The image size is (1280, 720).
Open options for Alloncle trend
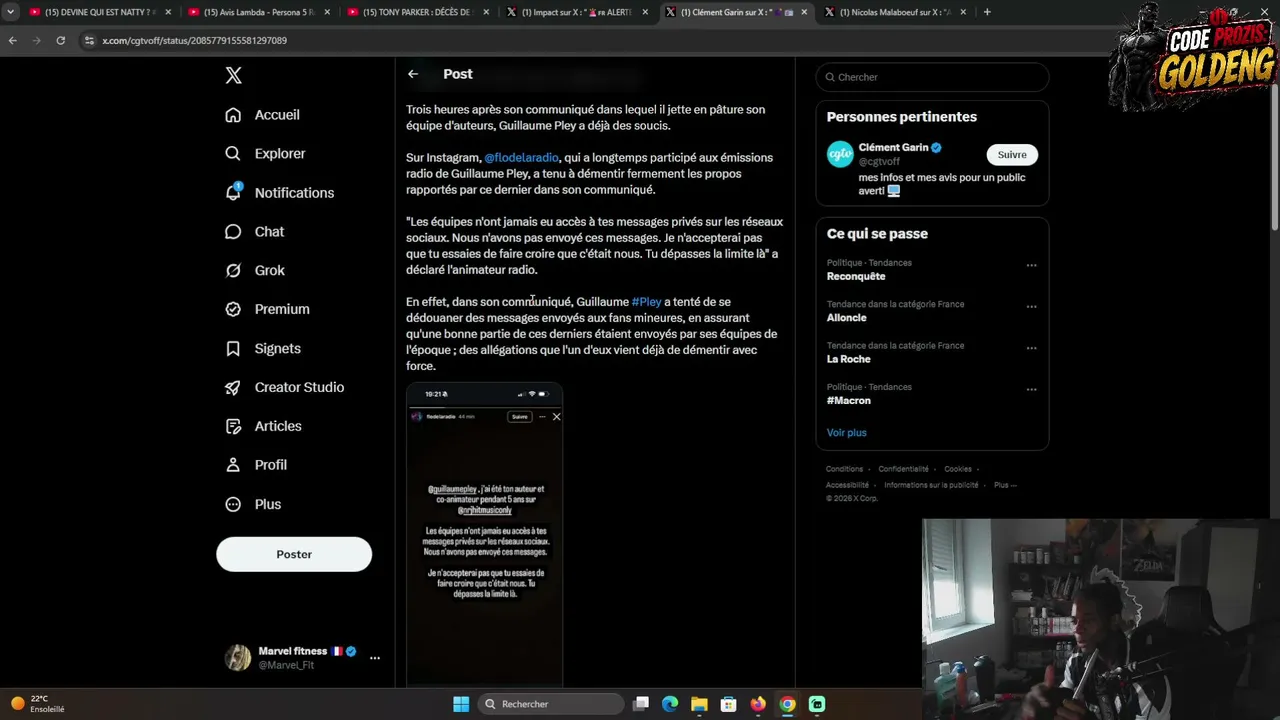[x=1031, y=307]
